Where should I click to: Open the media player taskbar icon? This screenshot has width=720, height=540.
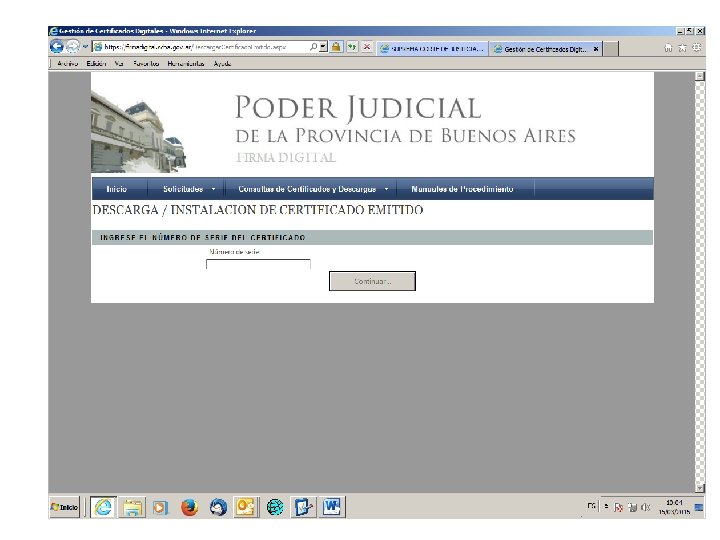pyautogui.click(x=160, y=507)
